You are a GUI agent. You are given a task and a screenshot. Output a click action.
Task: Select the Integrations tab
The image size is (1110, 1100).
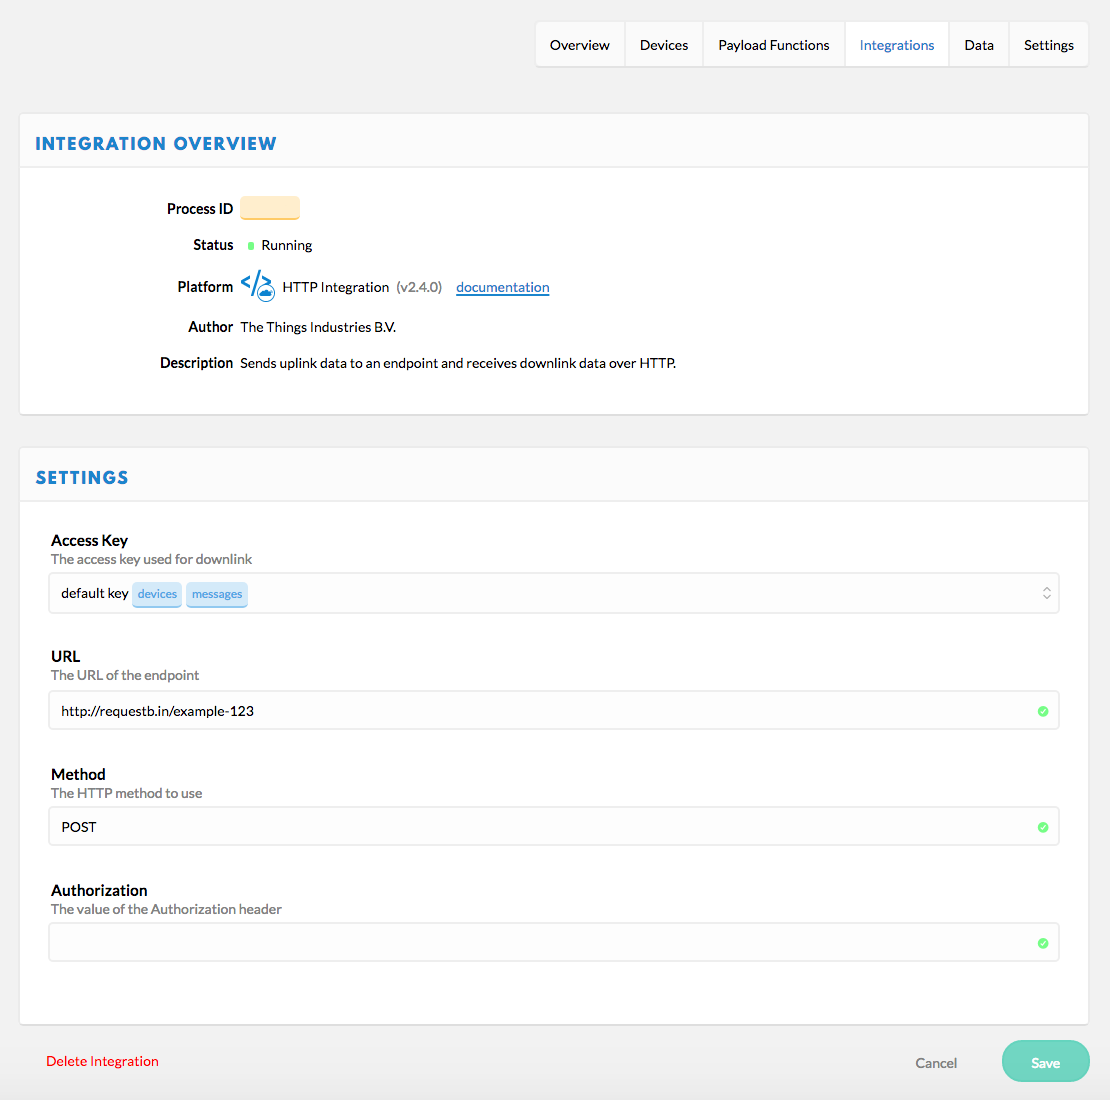897,45
